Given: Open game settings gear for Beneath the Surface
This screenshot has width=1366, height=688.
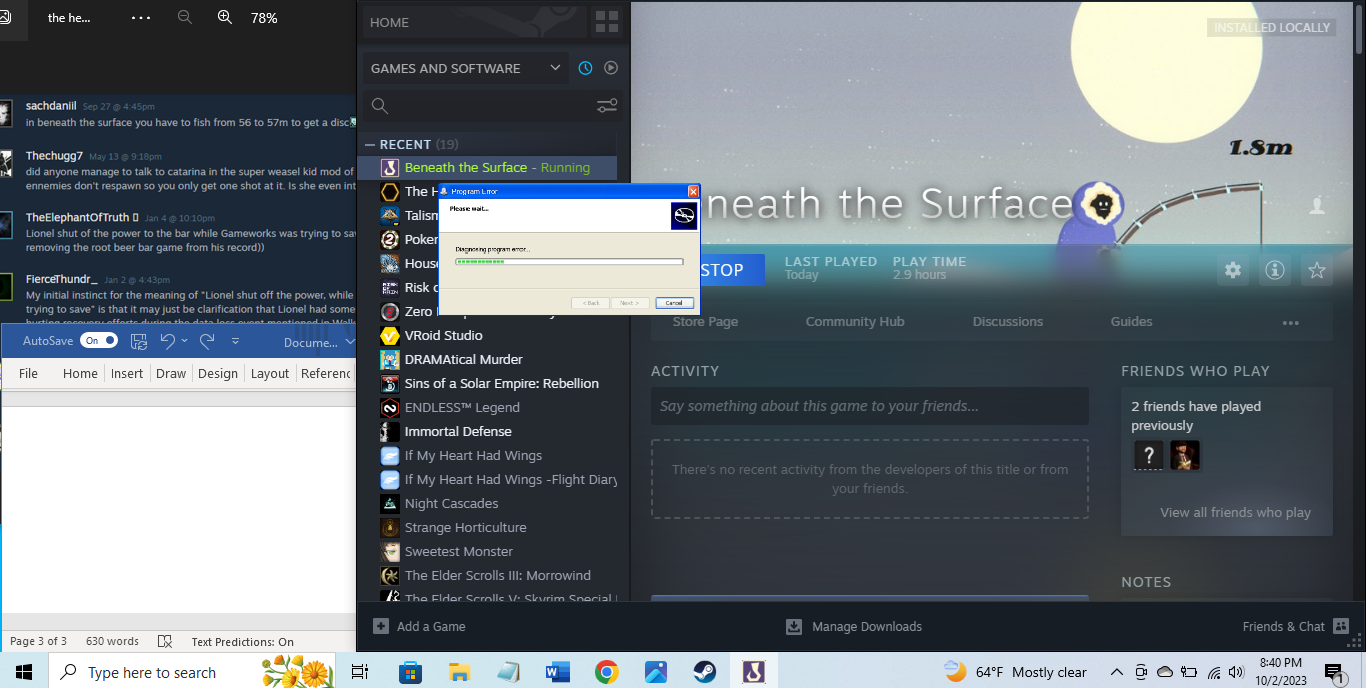Looking at the screenshot, I should [1233, 270].
